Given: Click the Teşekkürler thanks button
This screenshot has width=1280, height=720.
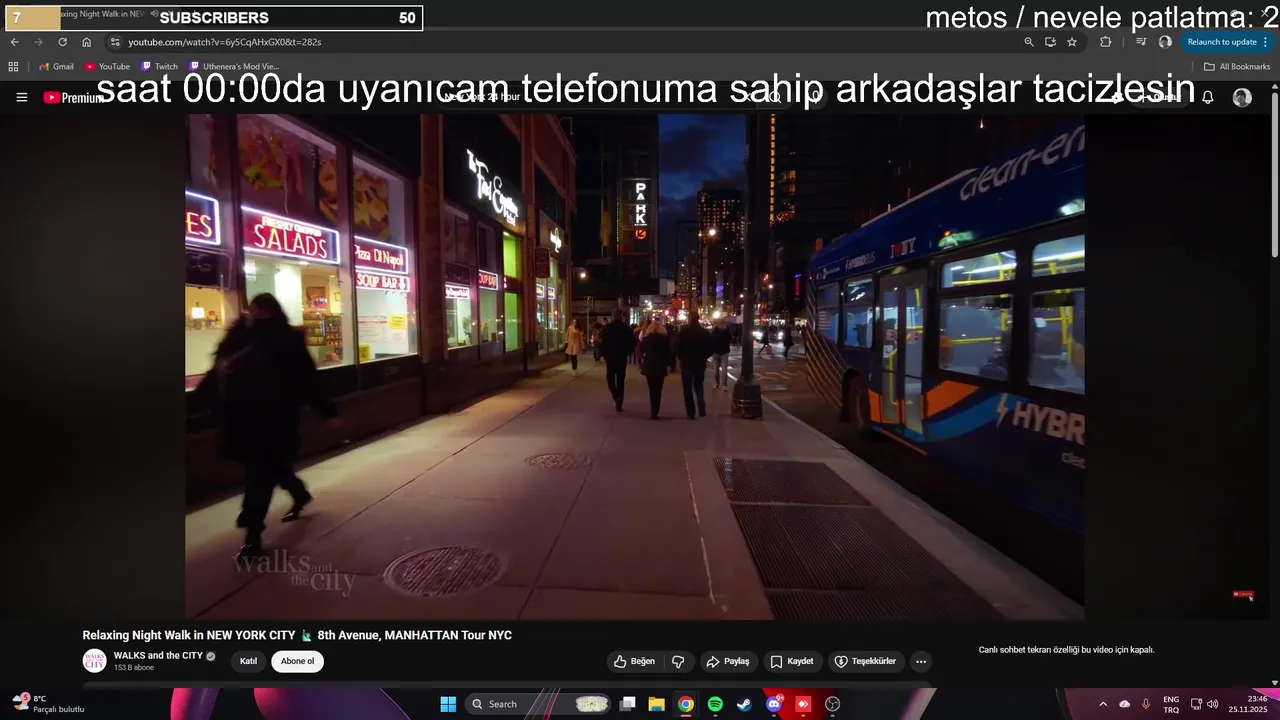Looking at the screenshot, I should click(866, 661).
